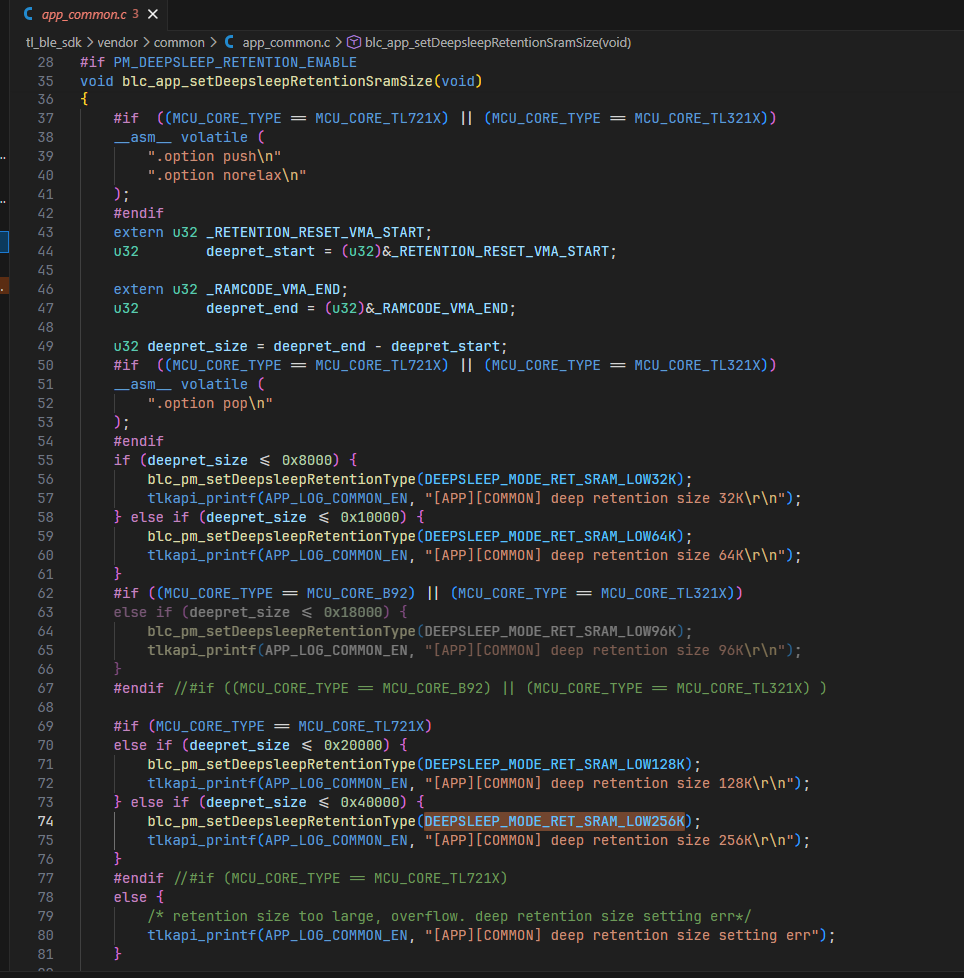The width and height of the screenshot is (964, 978).
Task: Click the #endif comment on line 67
Action: point(500,689)
